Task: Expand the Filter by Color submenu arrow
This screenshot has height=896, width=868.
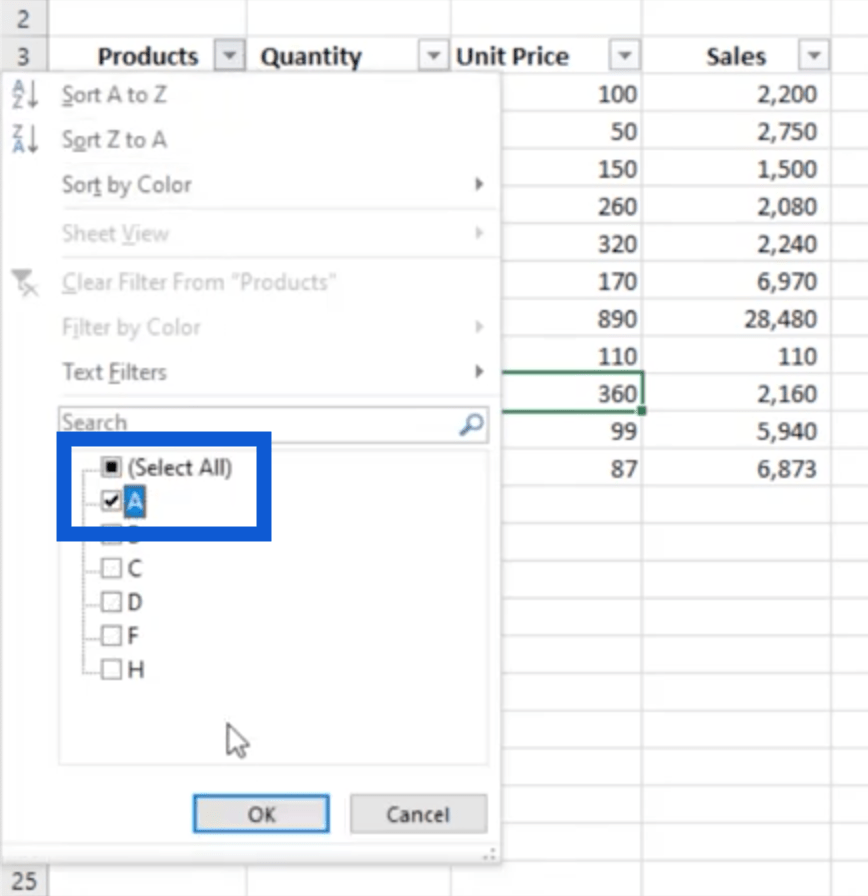Action: point(479,327)
